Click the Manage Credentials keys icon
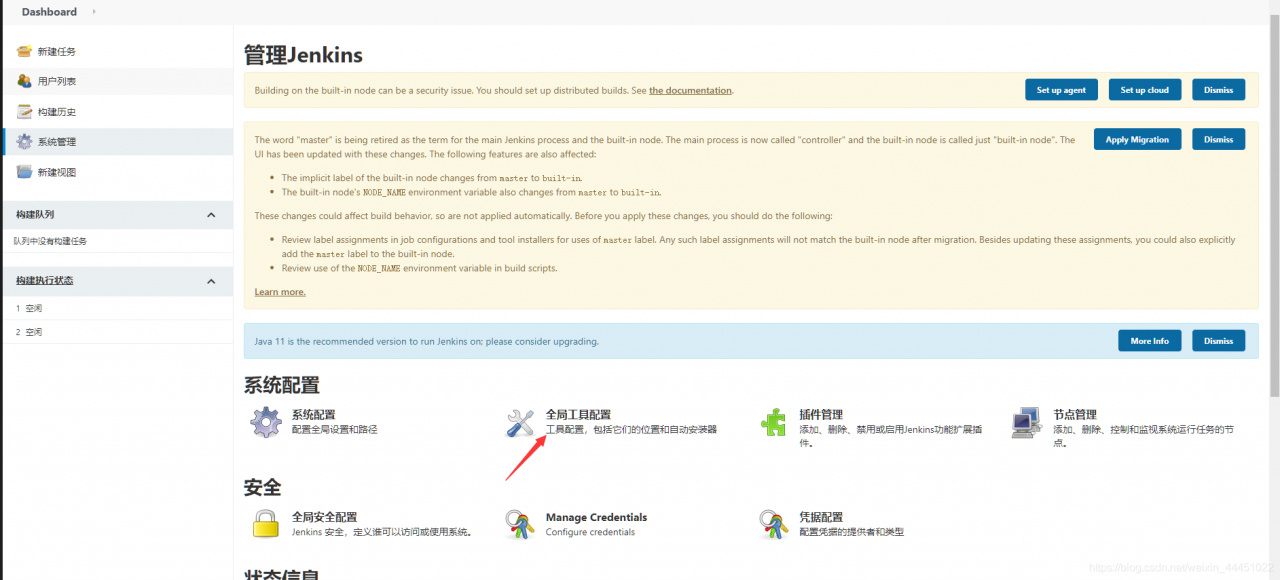 pos(520,524)
